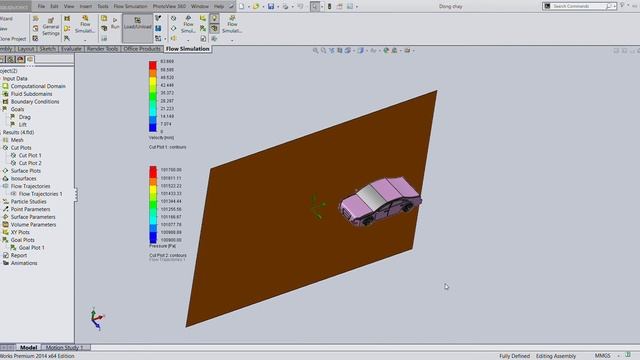Select Cut Plot 2 in tree
Screen dimensions: 640x360
pos(30,163)
